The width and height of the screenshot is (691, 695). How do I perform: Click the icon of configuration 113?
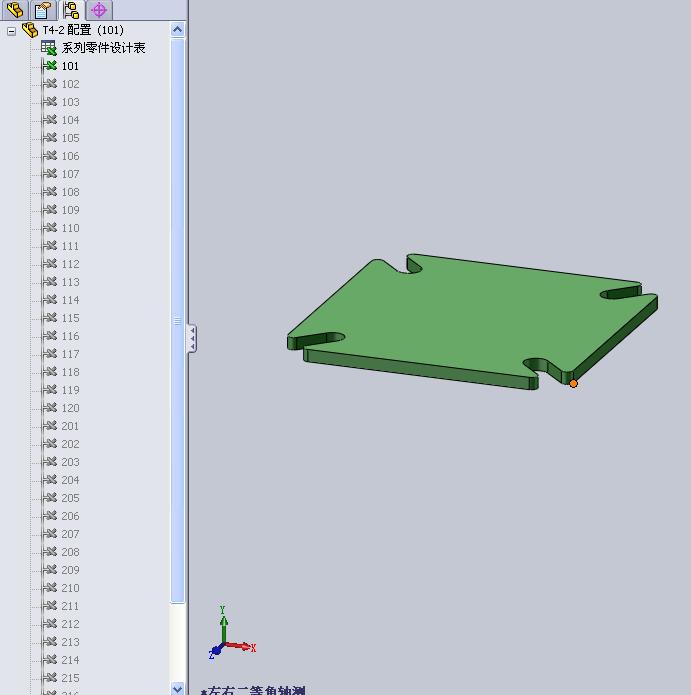[50, 282]
